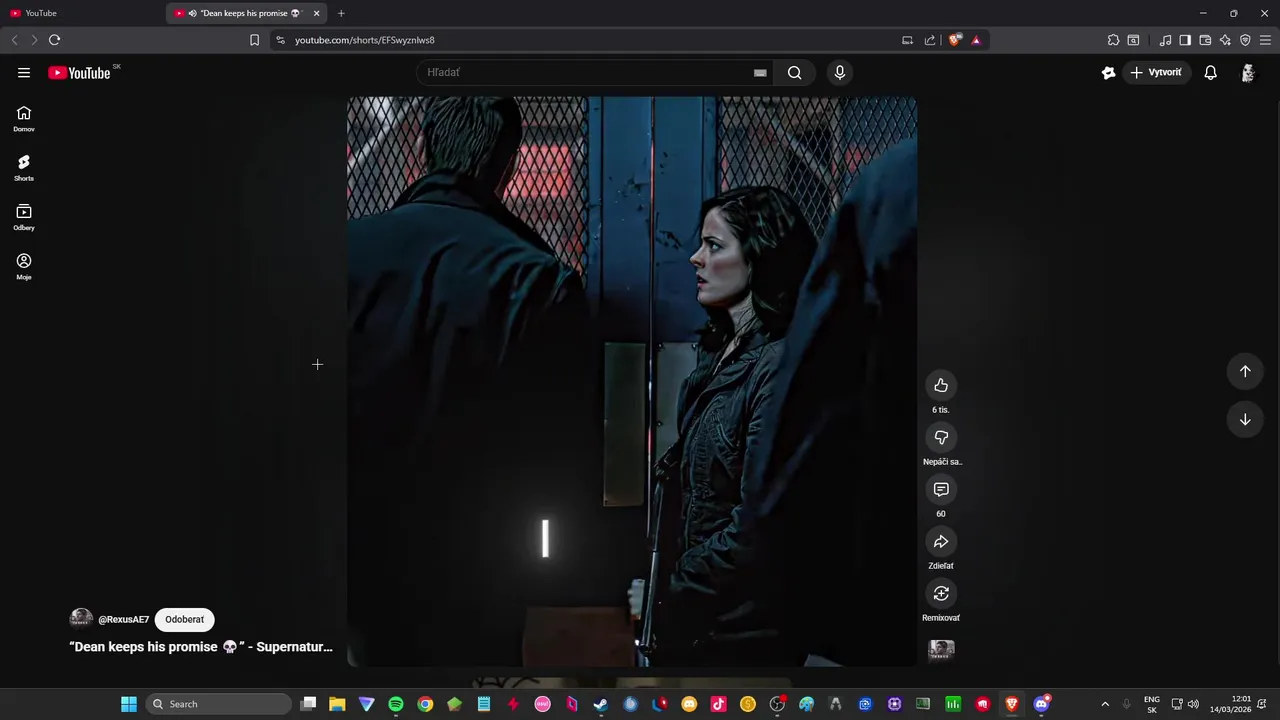Open Brave Shields lion icon
This screenshot has width=1280, height=720.
coord(955,40)
